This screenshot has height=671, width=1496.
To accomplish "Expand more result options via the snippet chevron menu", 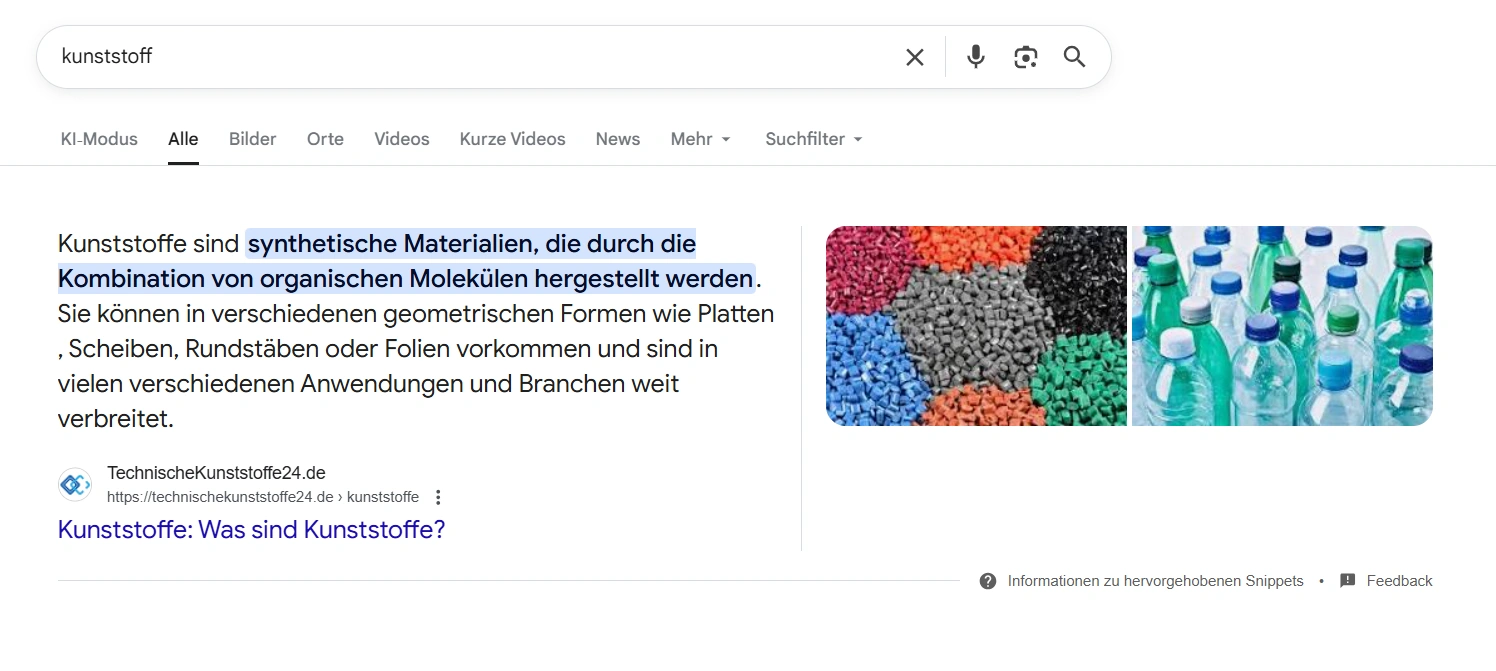I will click(438, 496).
